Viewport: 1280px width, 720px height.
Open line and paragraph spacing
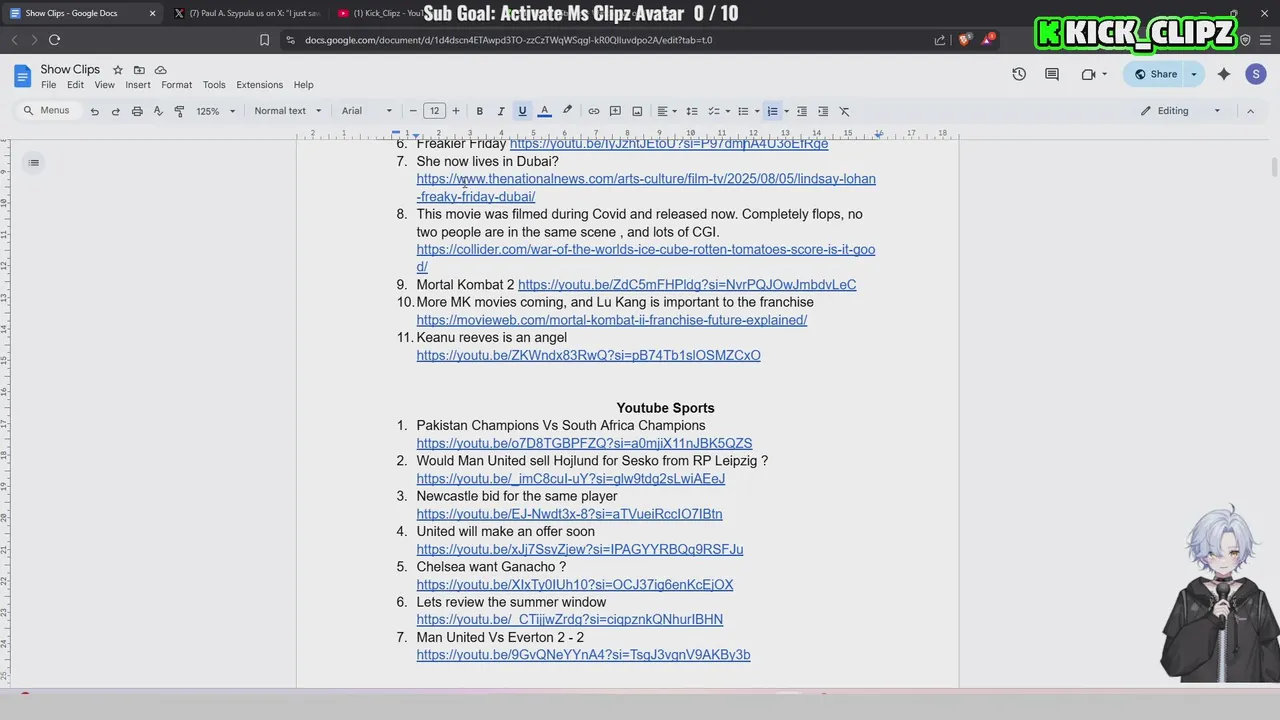(691, 111)
